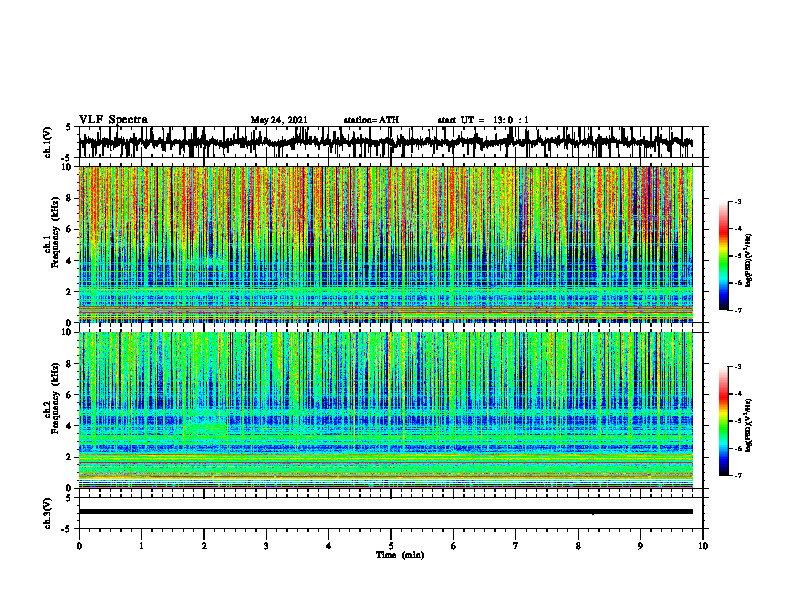The height and width of the screenshot is (612, 792).
Task: Click time axis tick label "5"
Action: [x=391, y=546]
